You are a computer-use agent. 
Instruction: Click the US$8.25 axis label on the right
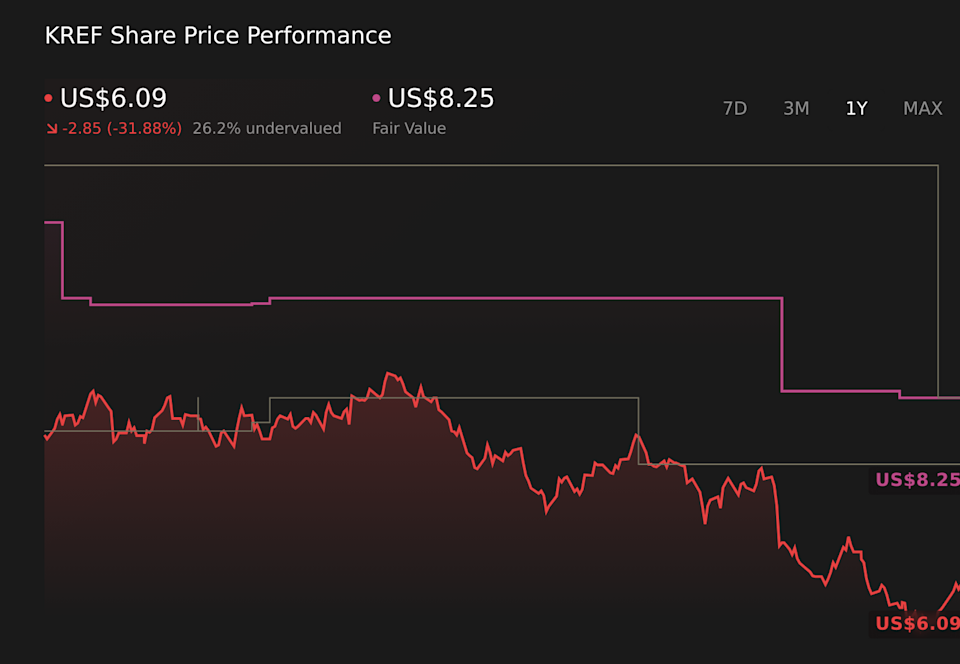[916, 480]
